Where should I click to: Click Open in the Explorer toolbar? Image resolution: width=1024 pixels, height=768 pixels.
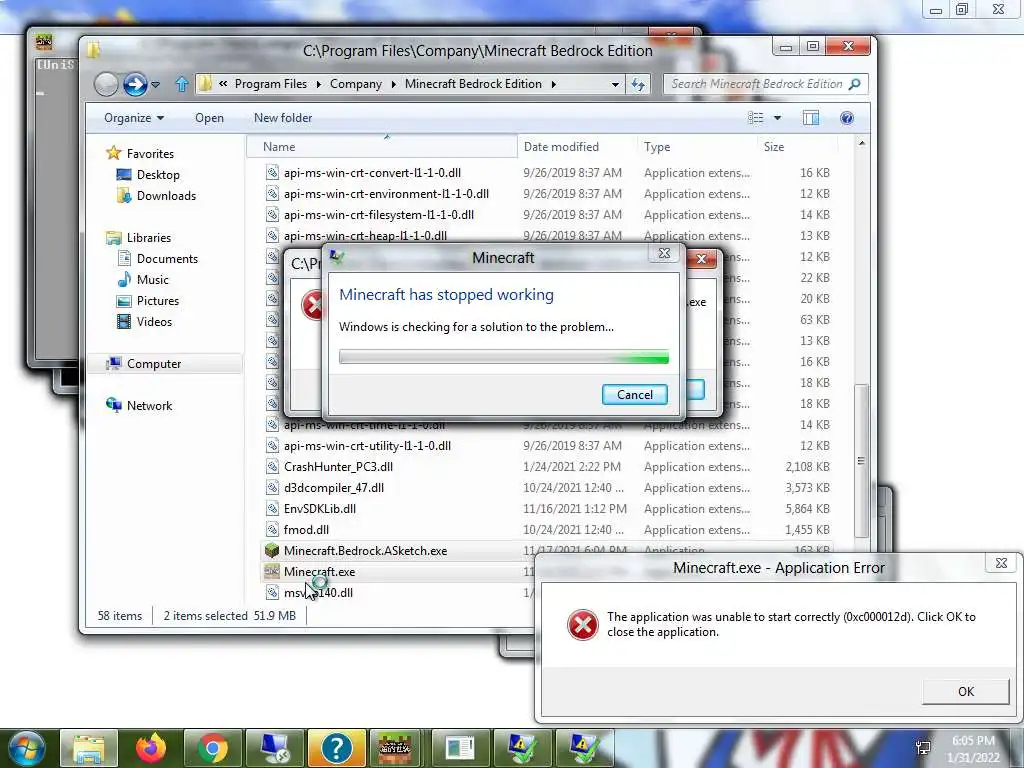(x=209, y=118)
